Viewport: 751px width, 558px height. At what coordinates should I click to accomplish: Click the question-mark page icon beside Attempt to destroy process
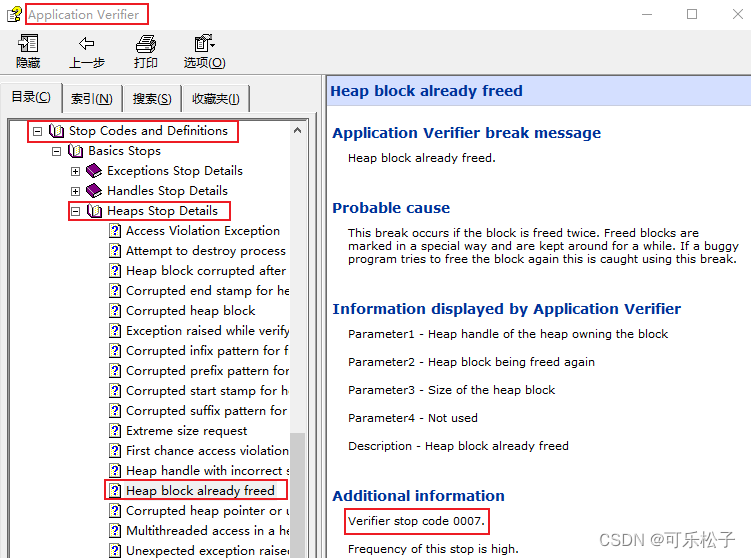click(115, 251)
